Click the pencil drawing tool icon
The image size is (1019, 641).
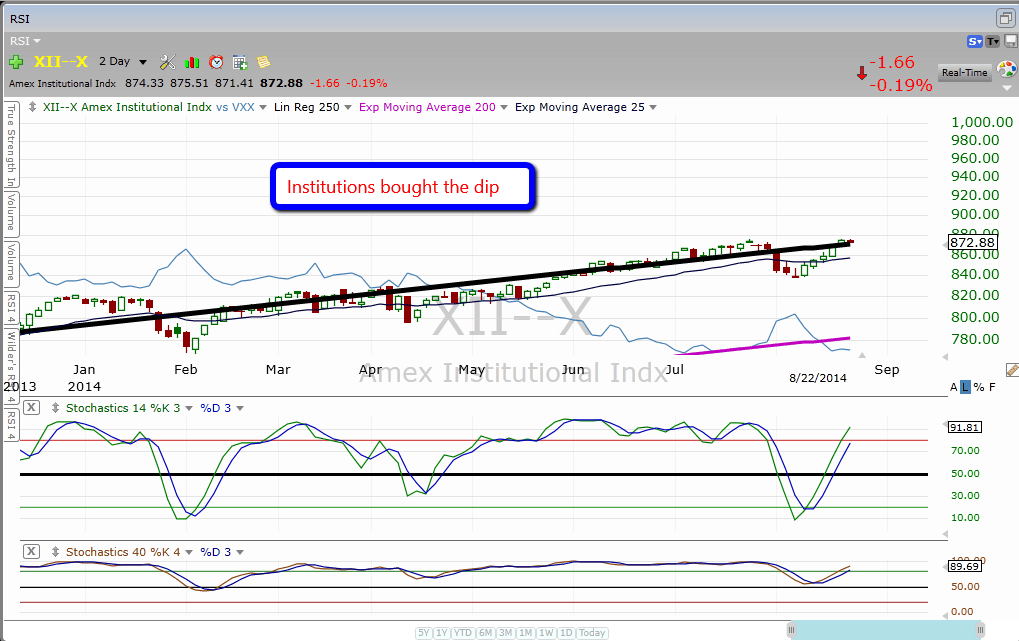coord(1011,370)
